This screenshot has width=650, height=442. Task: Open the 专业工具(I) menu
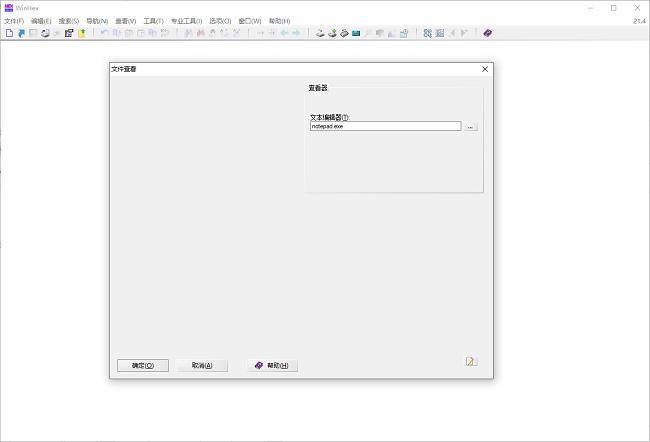[x=186, y=20]
